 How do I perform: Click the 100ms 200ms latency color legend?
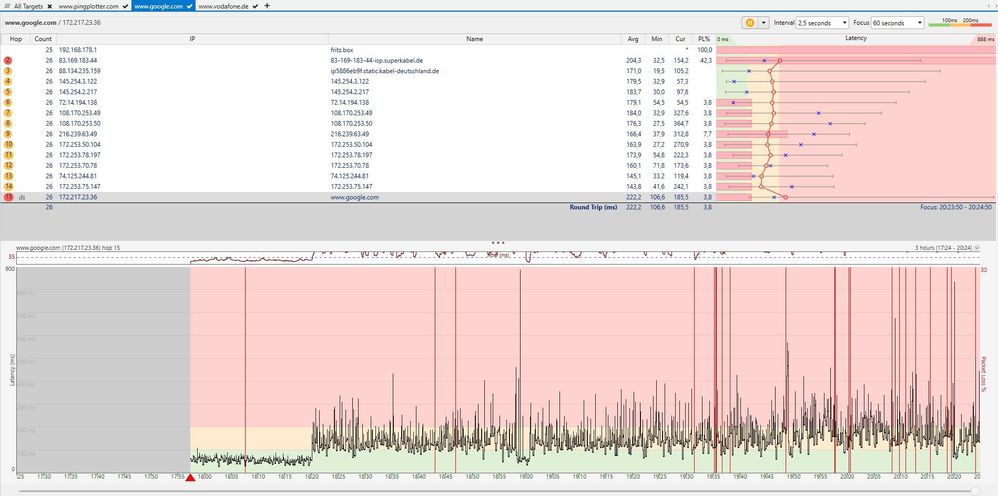click(x=960, y=22)
